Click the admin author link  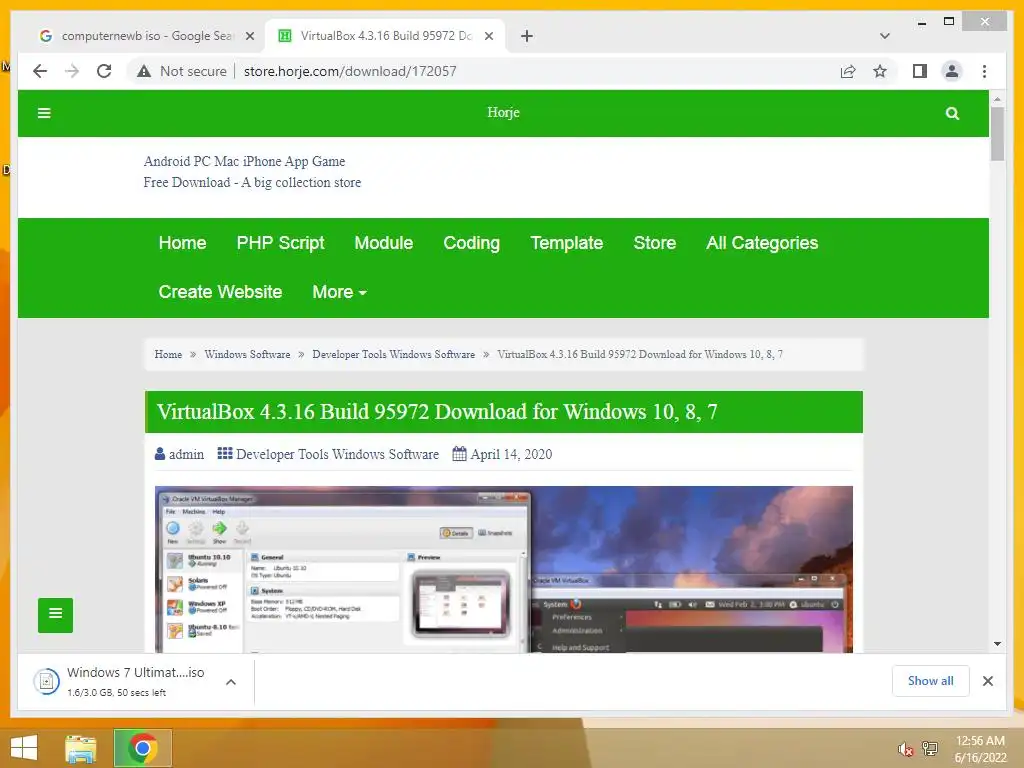coord(186,454)
